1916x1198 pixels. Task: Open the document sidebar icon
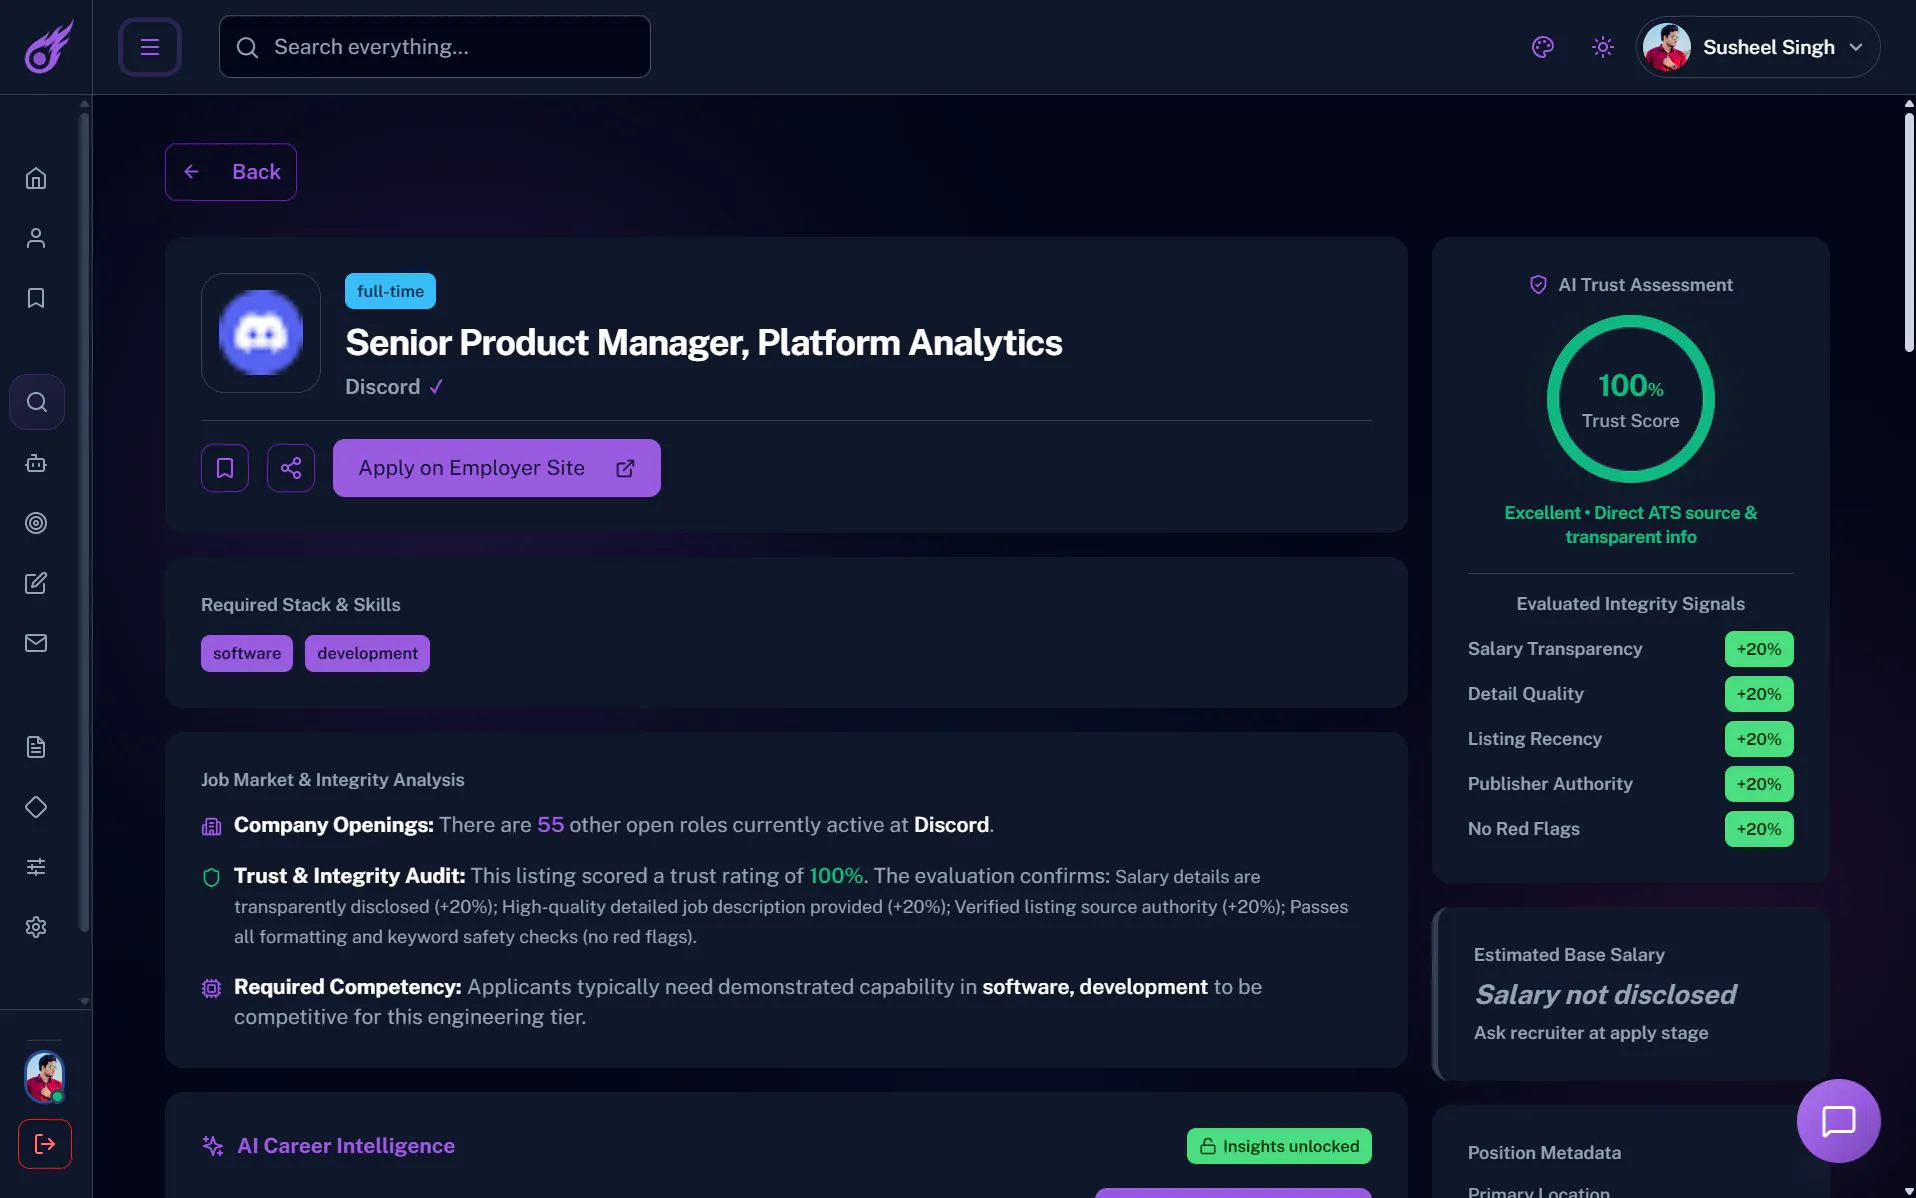(36, 747)
